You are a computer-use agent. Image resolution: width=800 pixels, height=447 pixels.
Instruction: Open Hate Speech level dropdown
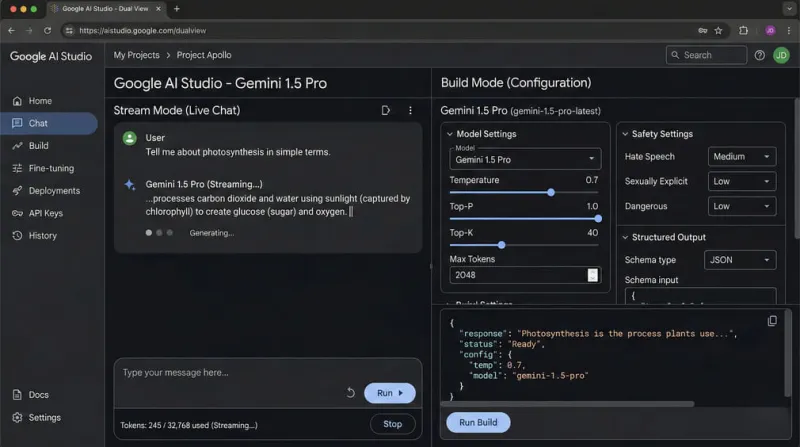[x=742, y=157]
